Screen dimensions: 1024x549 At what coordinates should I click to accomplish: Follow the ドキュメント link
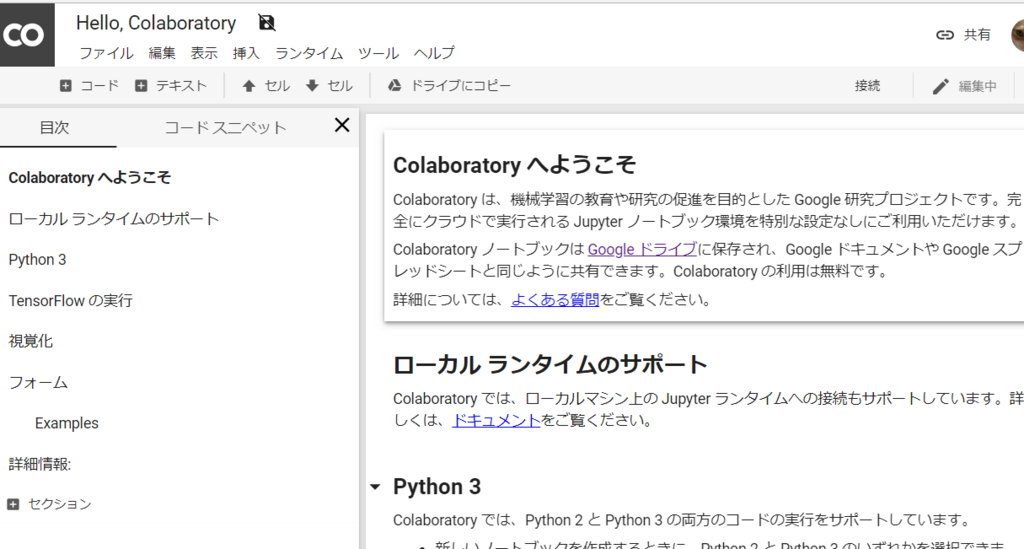[x=496, y=420]
